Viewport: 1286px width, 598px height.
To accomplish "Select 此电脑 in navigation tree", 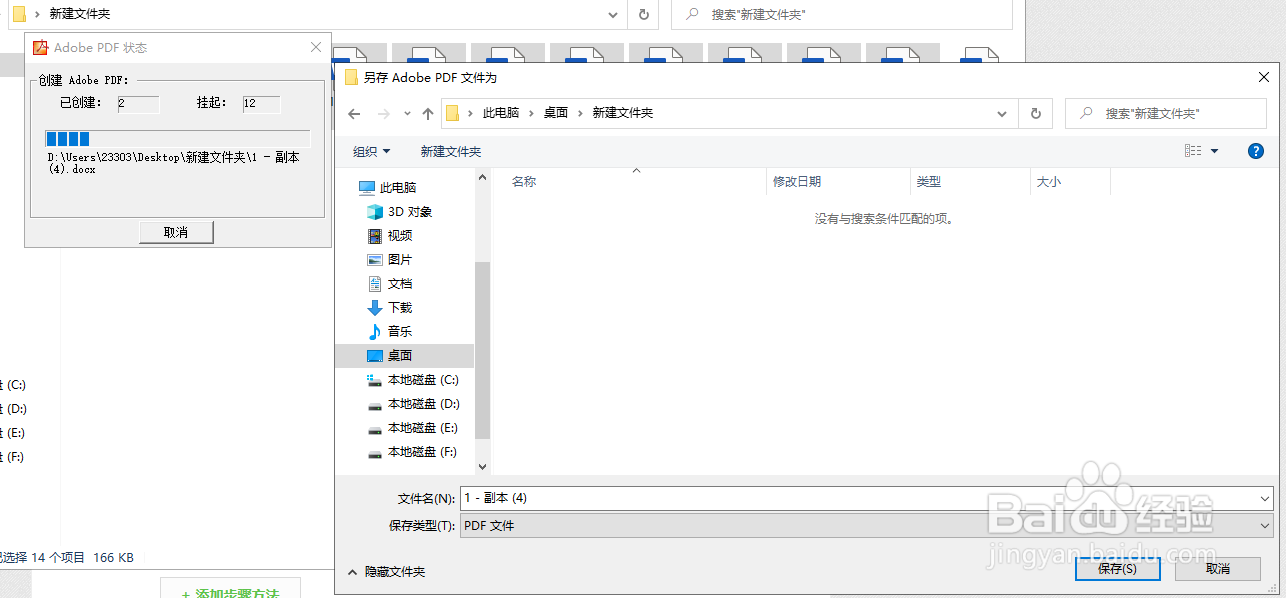I will tap(388, 188).
